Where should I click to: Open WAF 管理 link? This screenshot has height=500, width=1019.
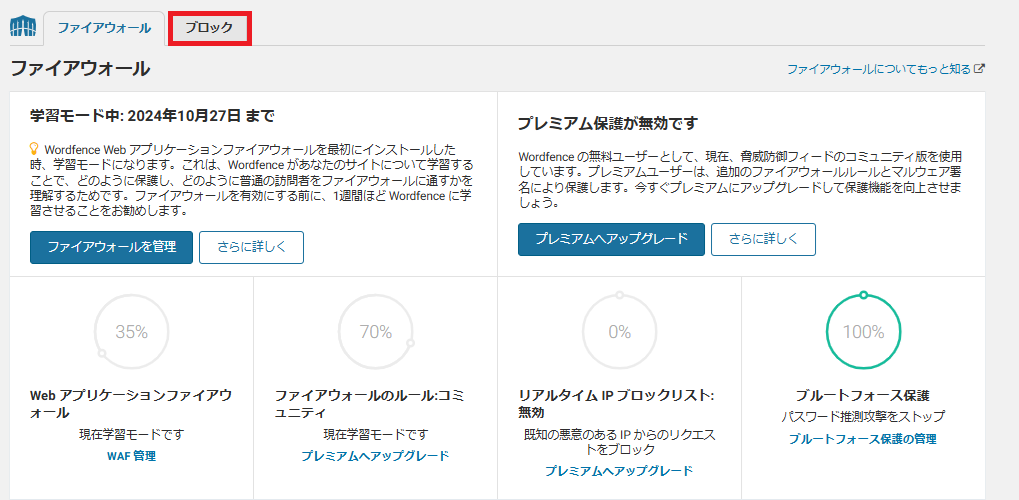coord(131,456)
